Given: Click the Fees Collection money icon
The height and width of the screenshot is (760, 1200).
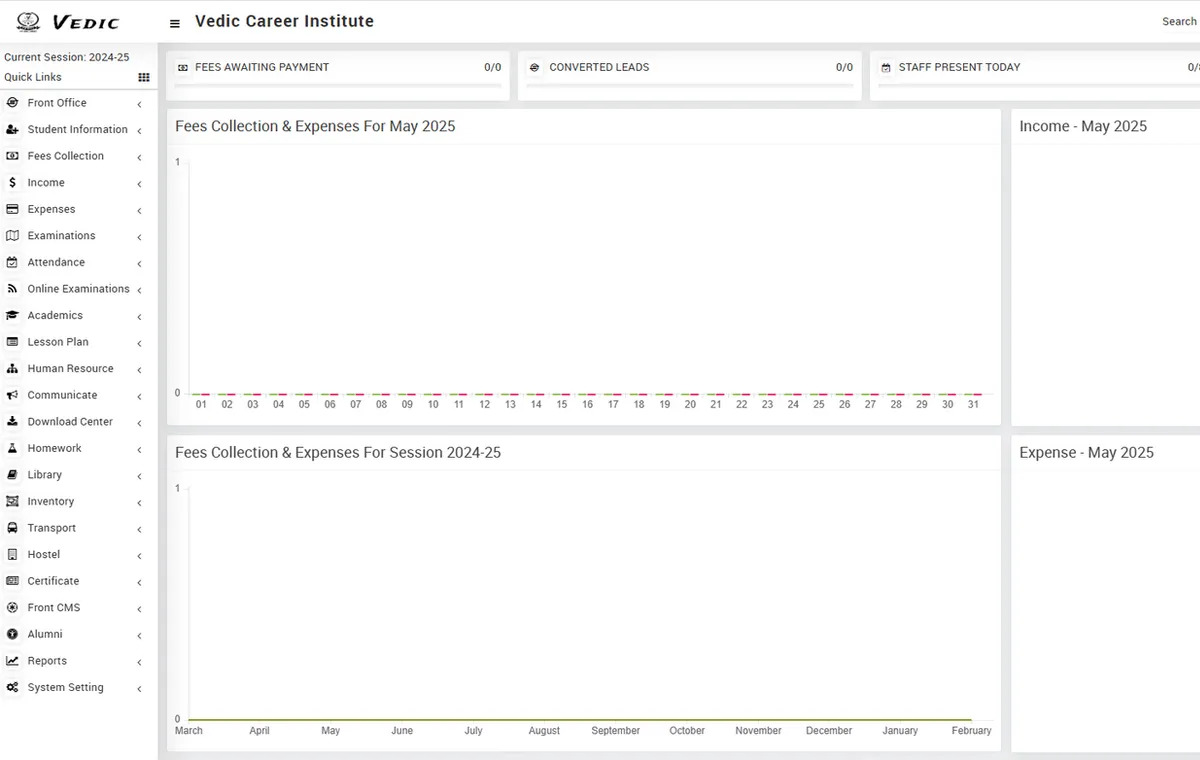Looking at the screenshot, I should coord(12,156).
